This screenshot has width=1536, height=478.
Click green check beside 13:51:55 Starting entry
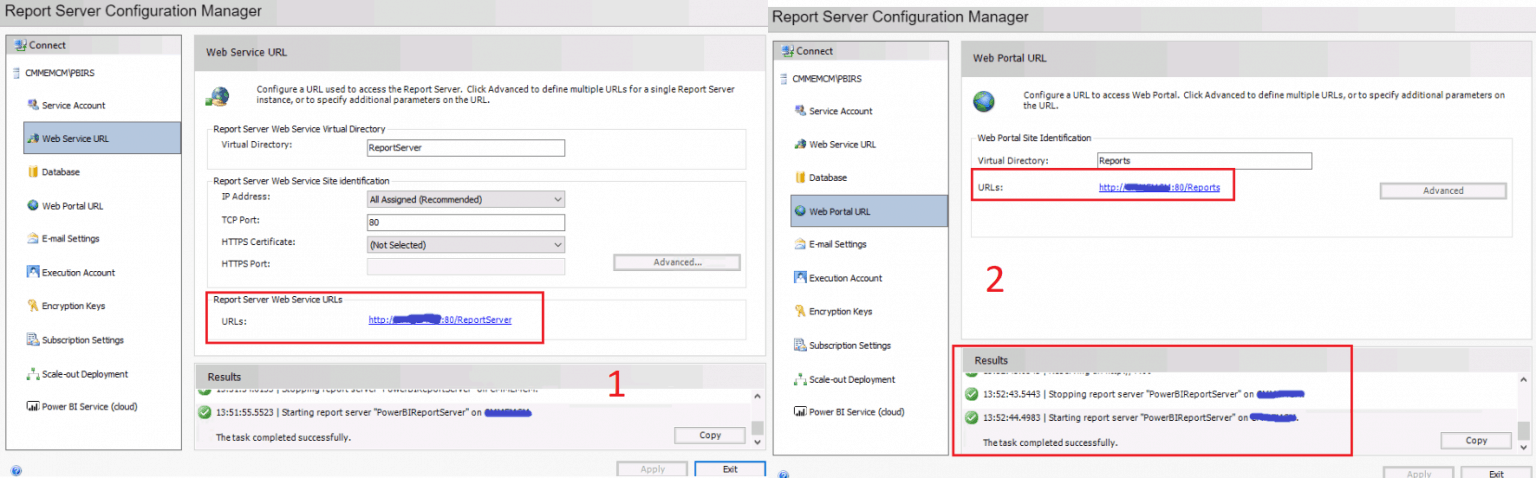point(205,412)
